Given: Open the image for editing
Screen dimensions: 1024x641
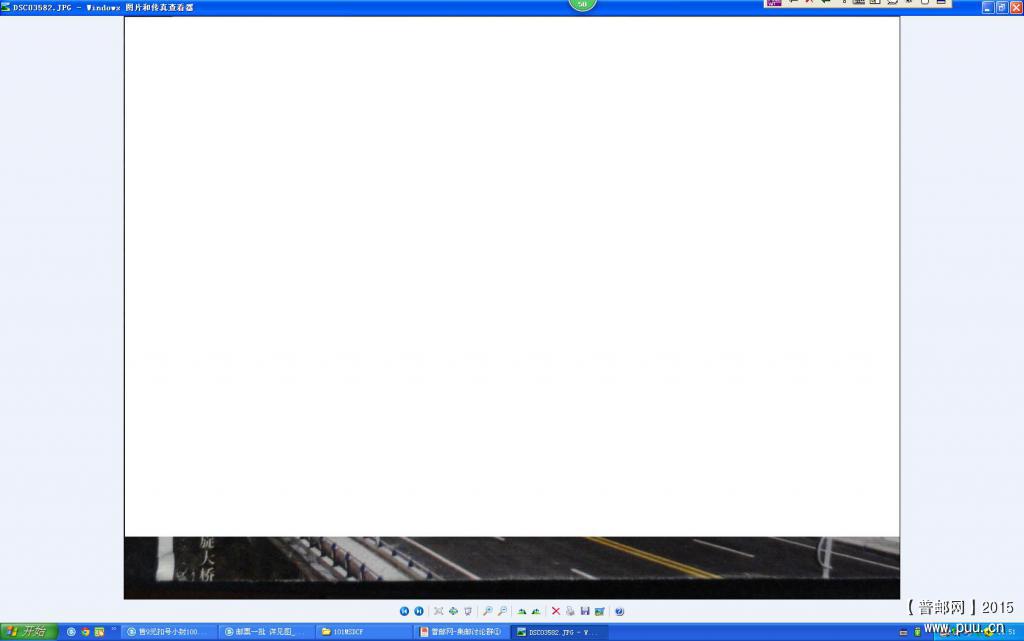Looking at the screenshot, I should point(599,611).
